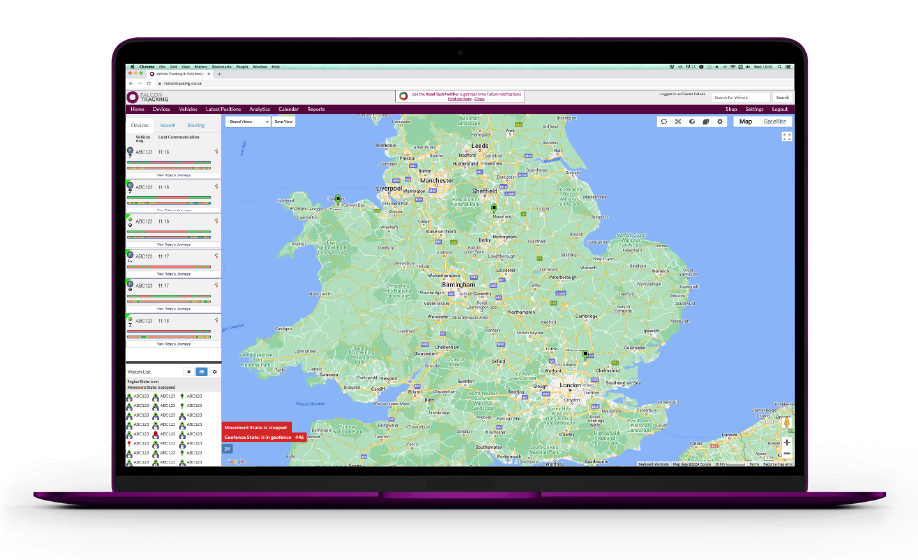Click the Watch List header label
The height and width of the screenshot is (560, 918).
[x=139, y=372]
